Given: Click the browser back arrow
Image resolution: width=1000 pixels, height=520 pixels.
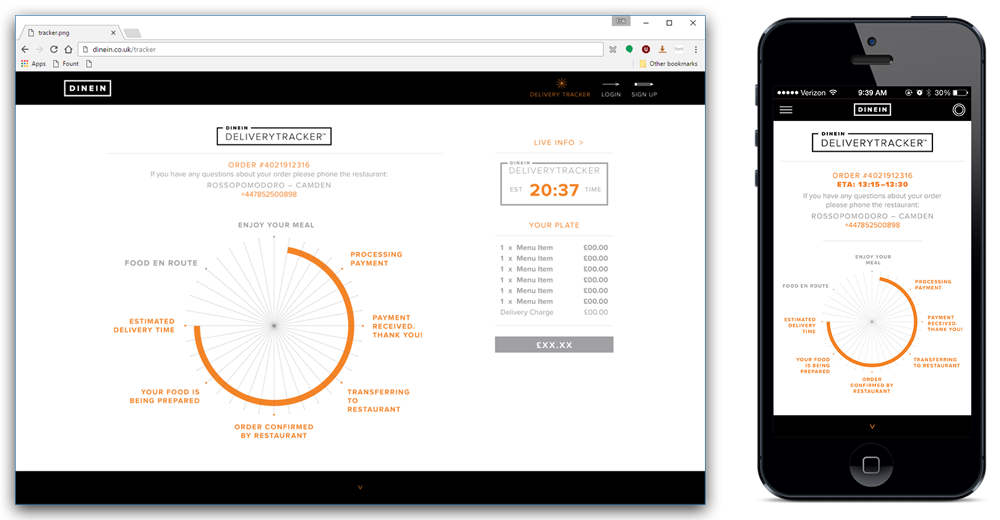Looking at the screenshot, I should pyautogui.click(x=25, y=49).
